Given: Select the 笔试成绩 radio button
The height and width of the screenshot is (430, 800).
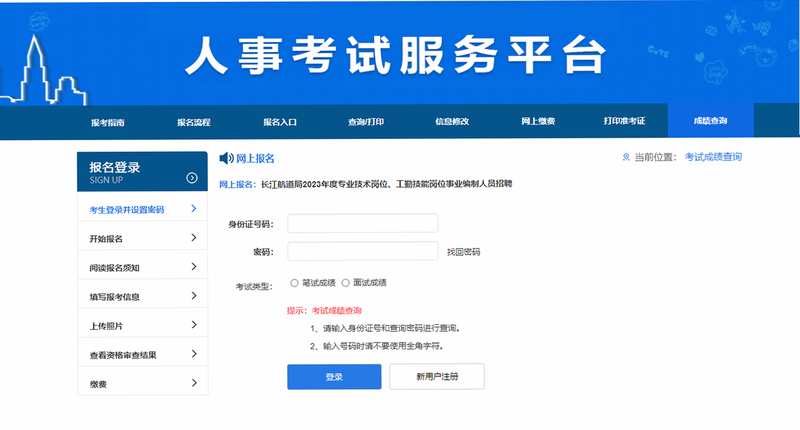Looking at the screenshot, I should coord(294,283).
